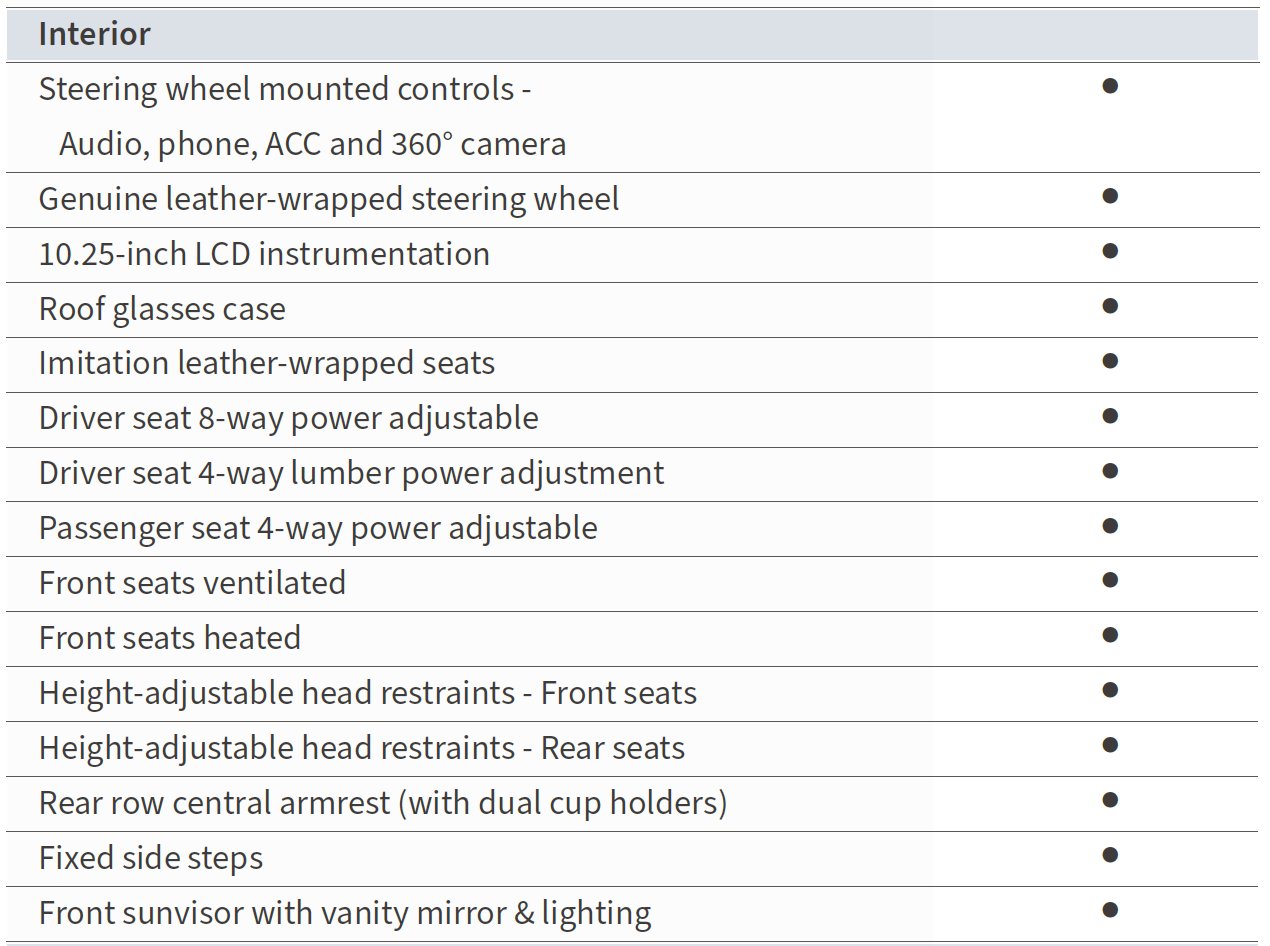The height and width of the screenshot is (946, 1270).
Task: Click the dot beside Steering wheel mounted controls
Action: point(1109,86)
